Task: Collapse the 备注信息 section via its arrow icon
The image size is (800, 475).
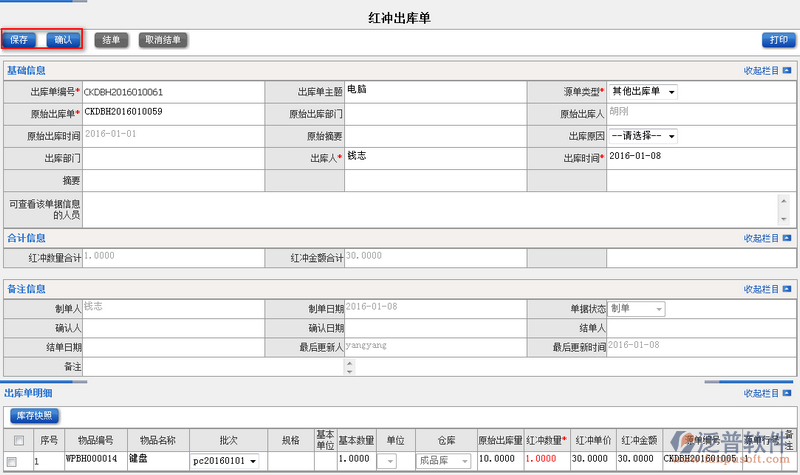Action: pyautogui.click(x=787, y=289)
